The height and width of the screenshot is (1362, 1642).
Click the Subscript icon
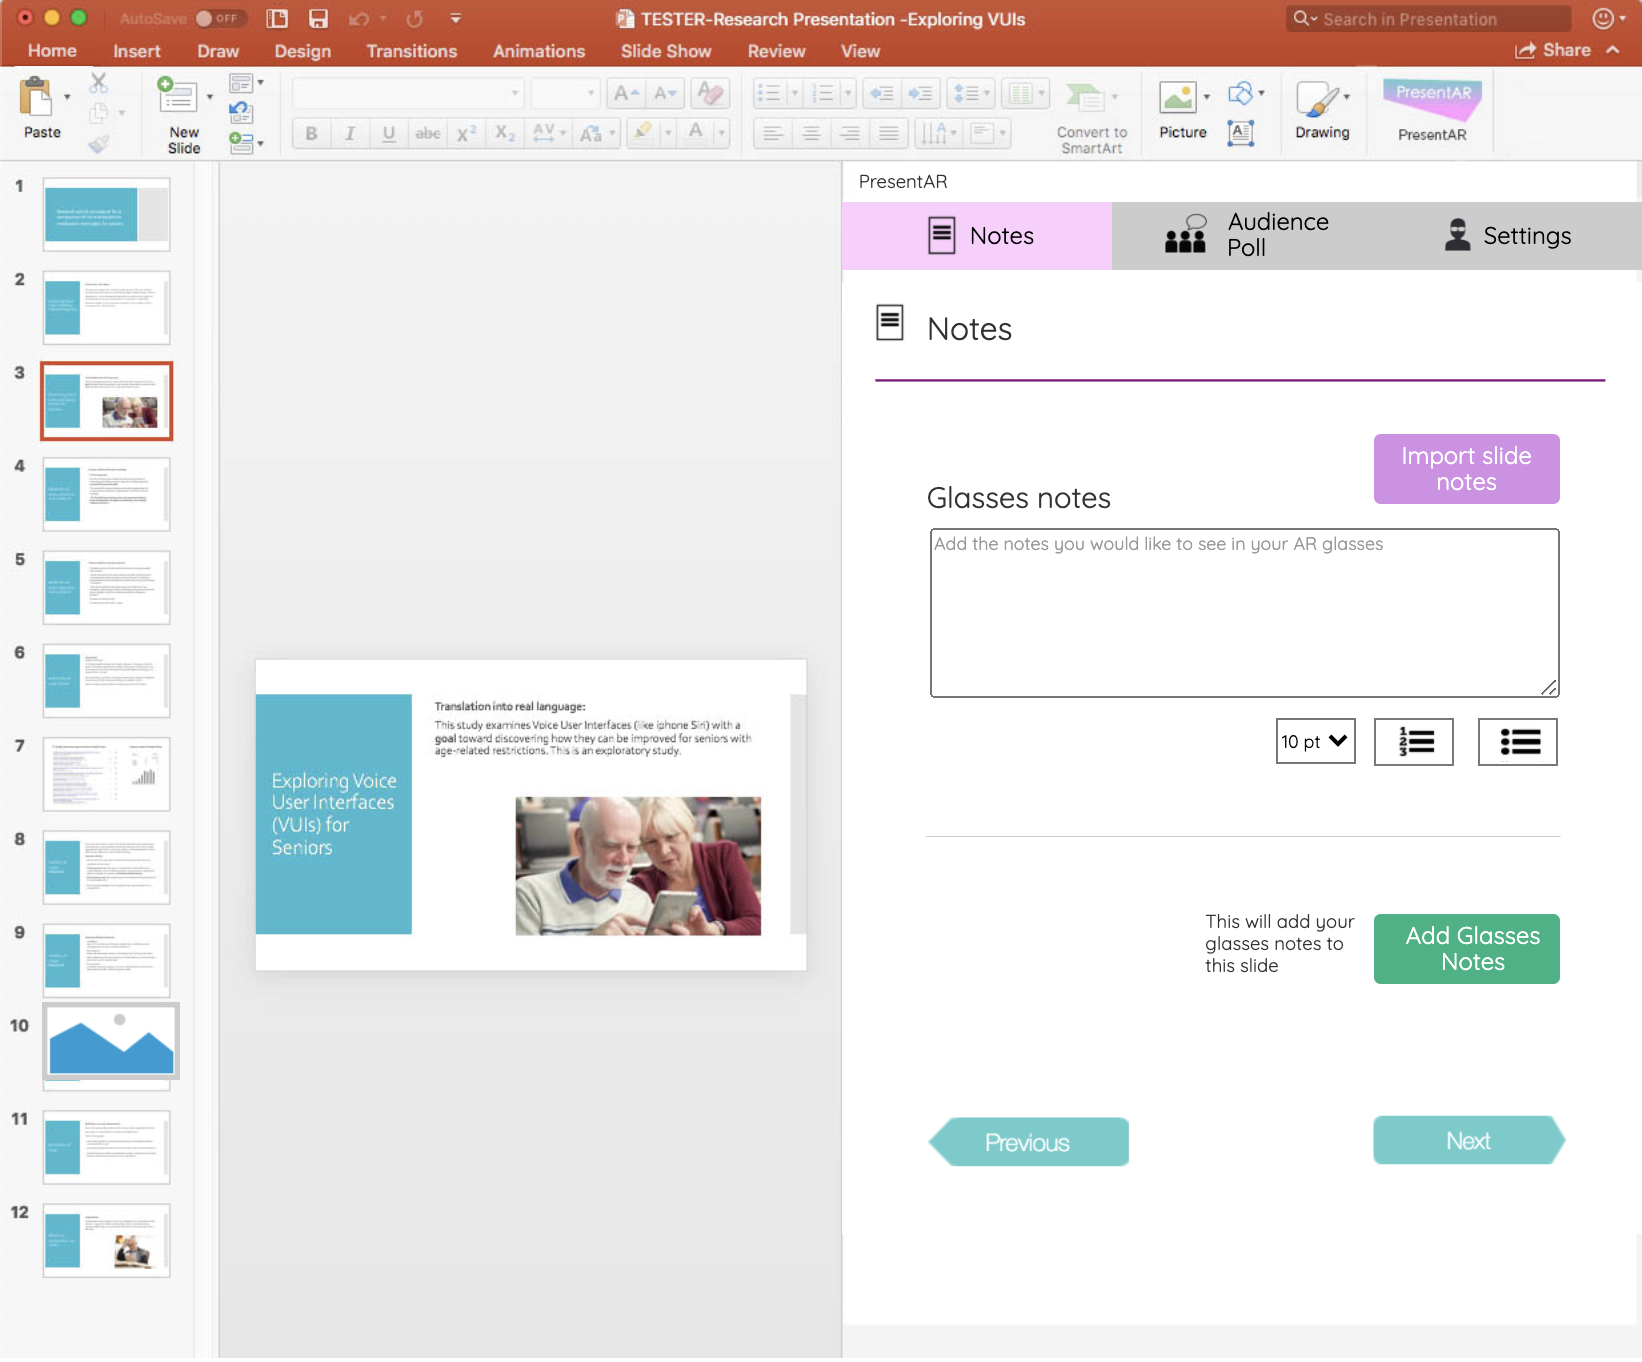(x=505, y=133)
